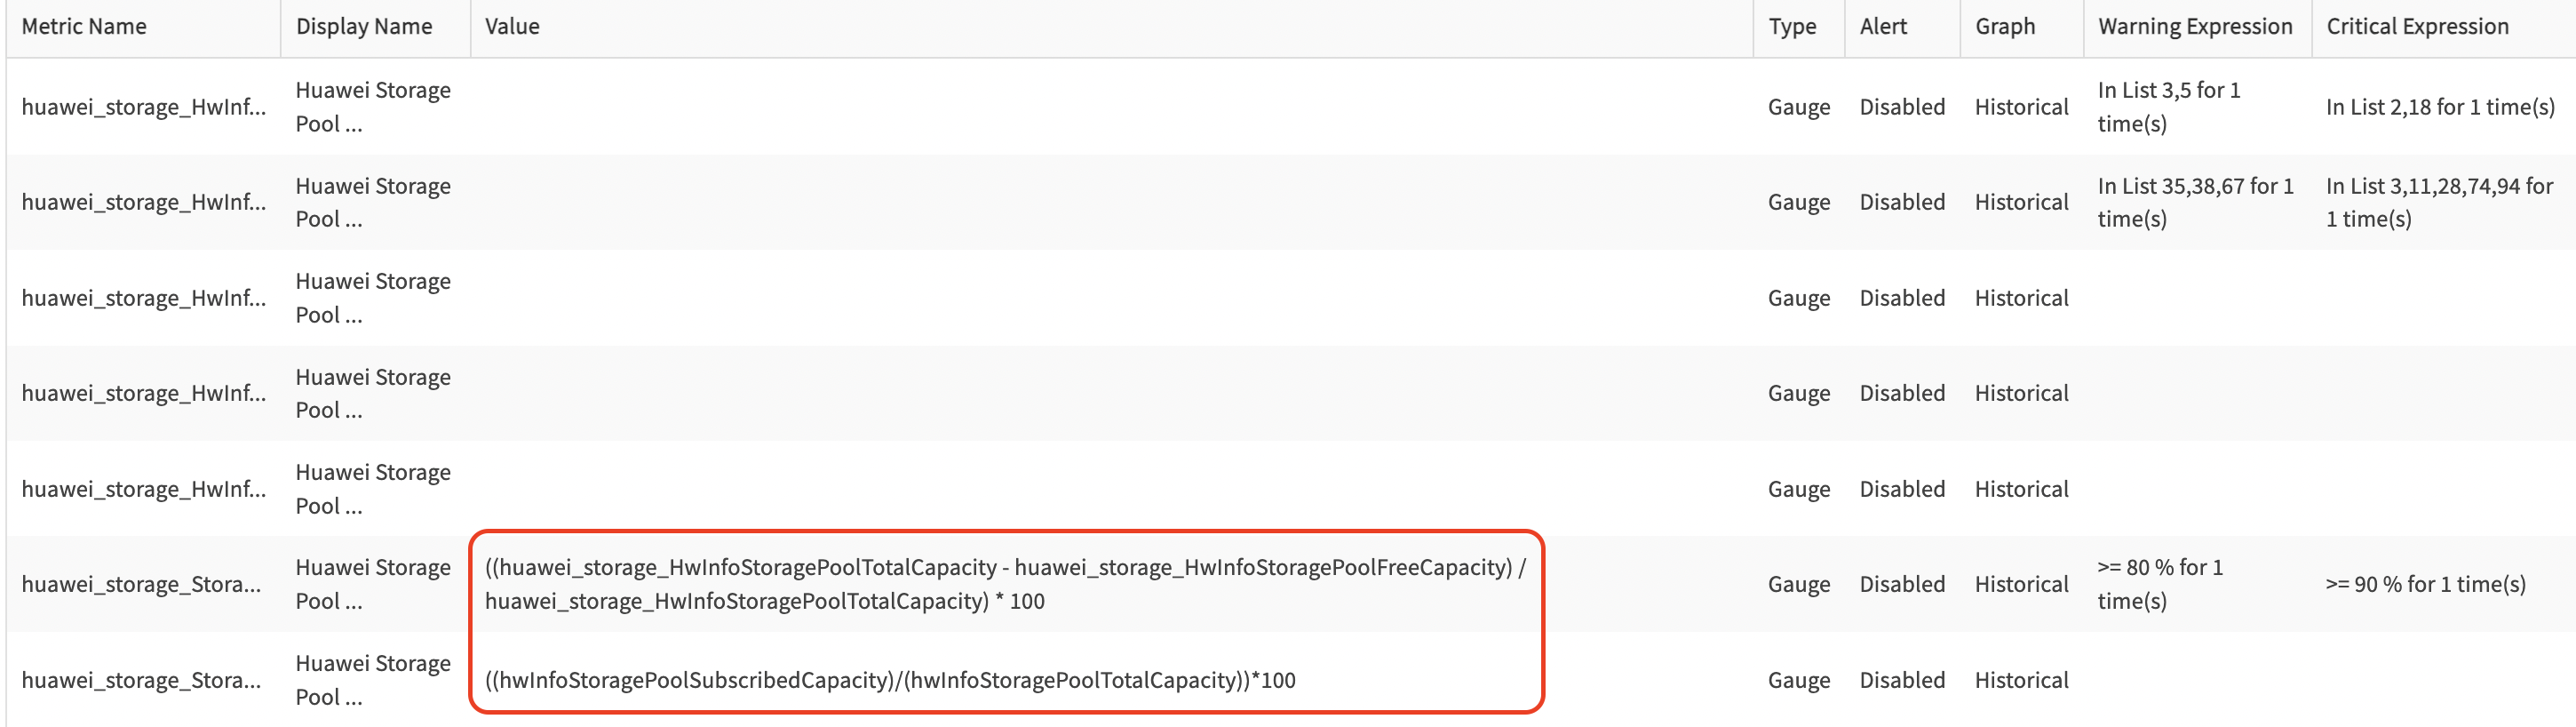Click metric name in the 'In List 35,38,67' row

[x=144, y=202]
